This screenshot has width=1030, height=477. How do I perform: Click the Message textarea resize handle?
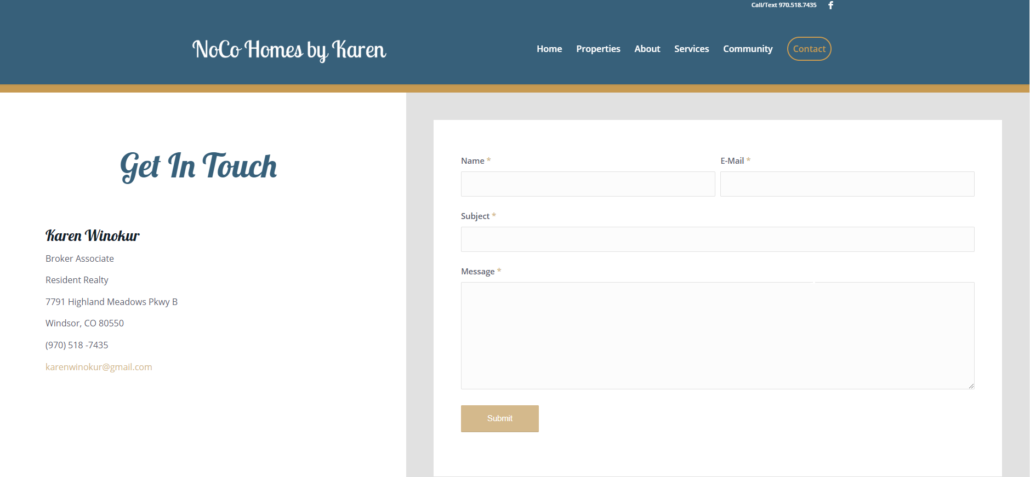click(x=971, y=386)
